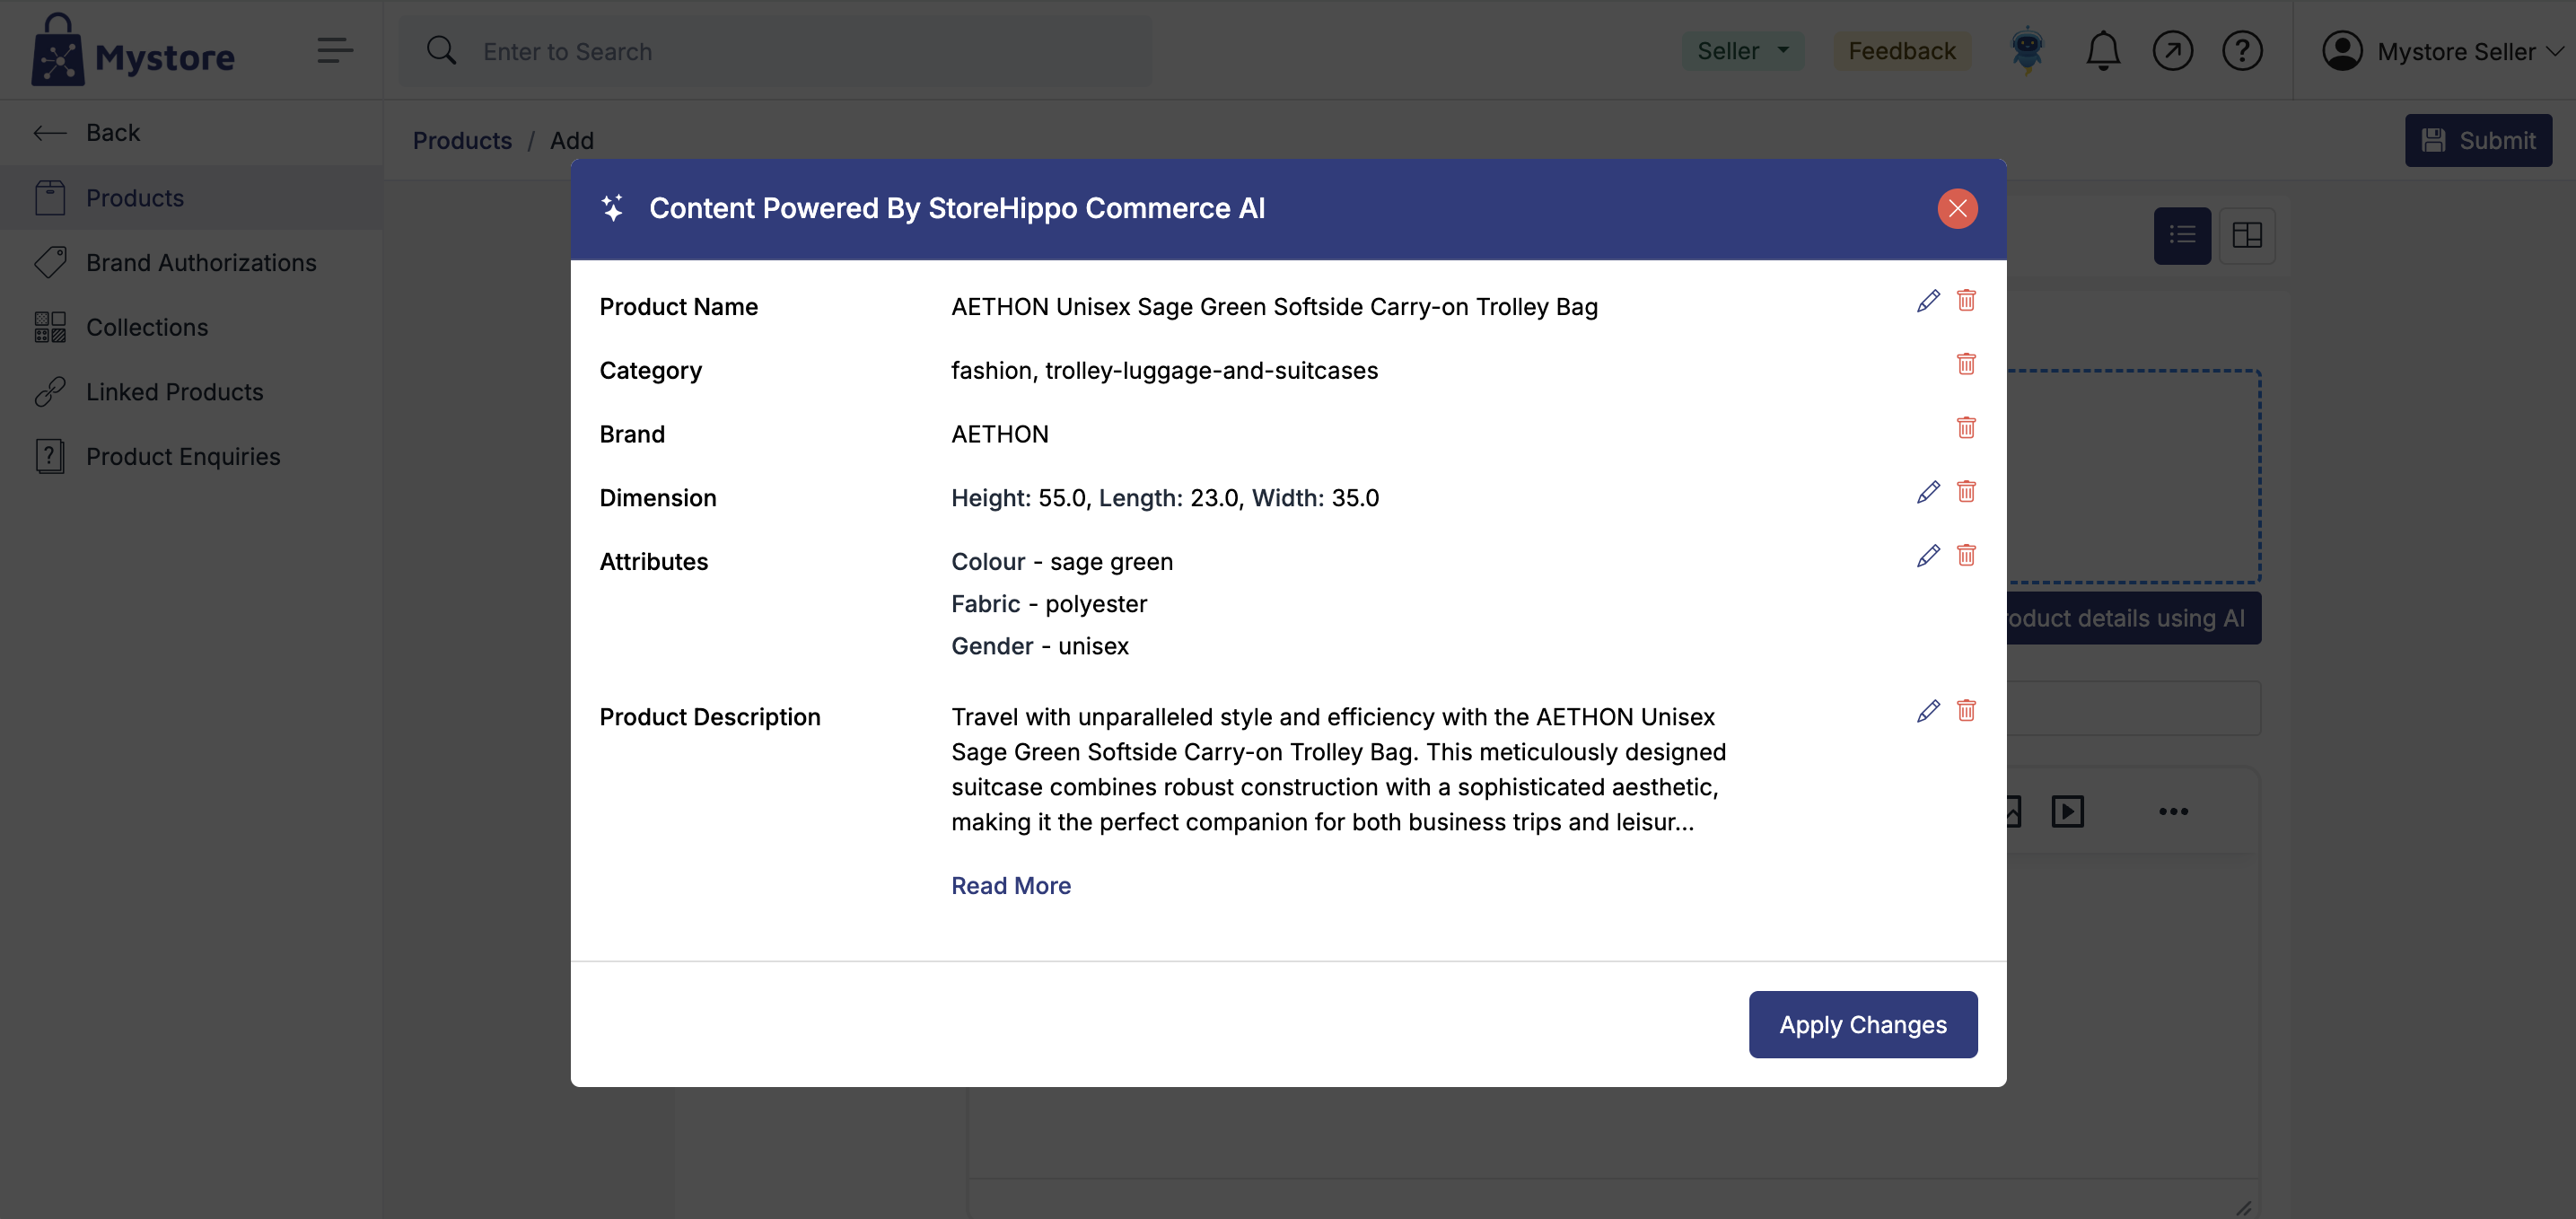Close the Commerce AI content dialog
This screenshot has height=1219, width=2576.
(x=1957, y=208)
